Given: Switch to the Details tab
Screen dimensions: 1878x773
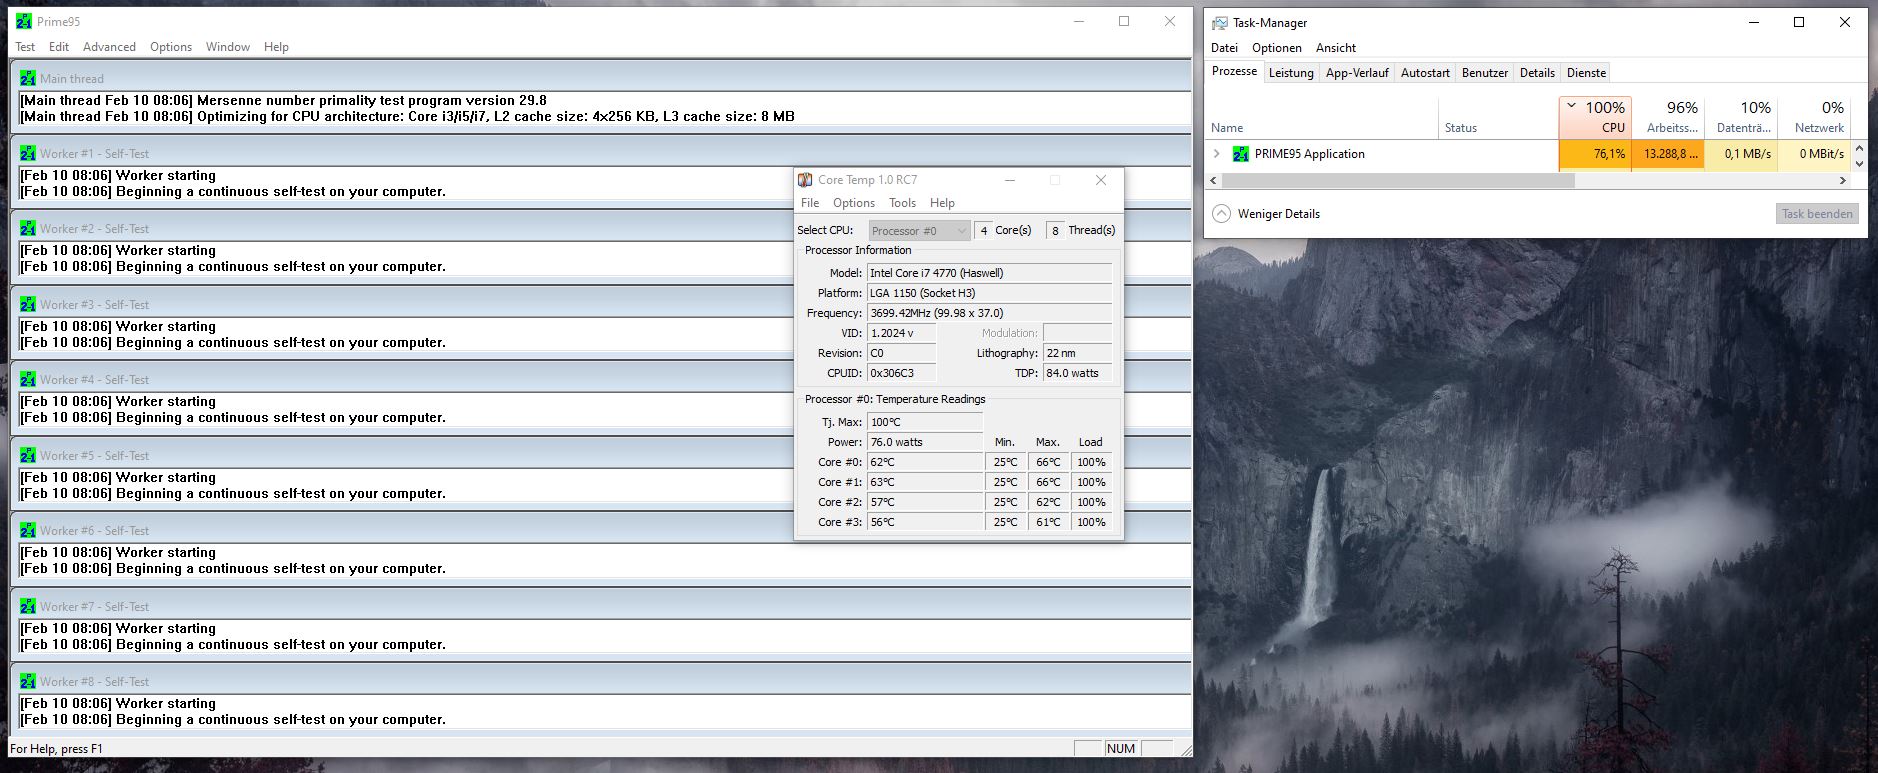Looking at the screenshot, I should coord(1537,73).
